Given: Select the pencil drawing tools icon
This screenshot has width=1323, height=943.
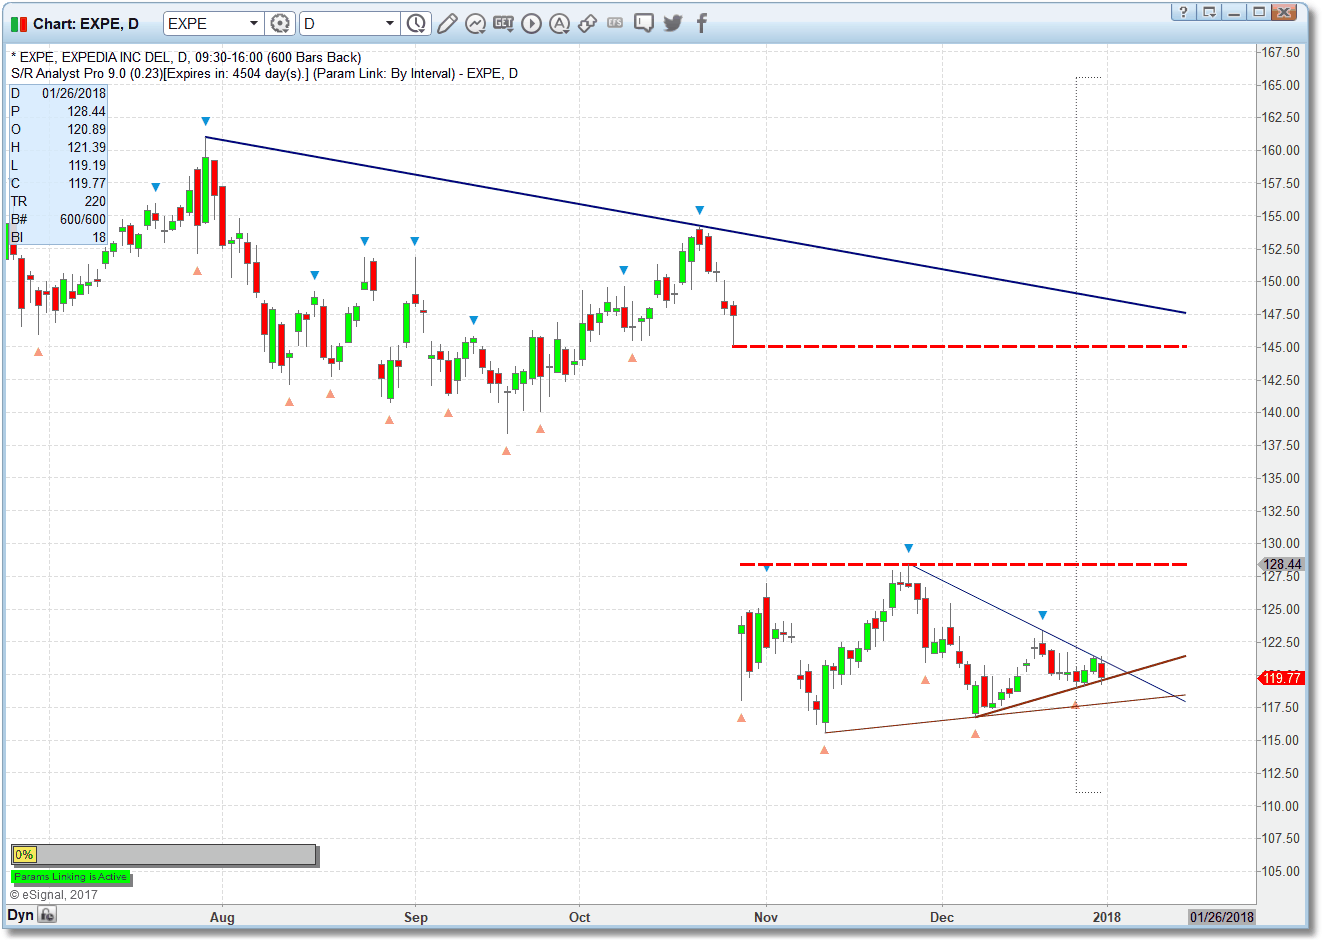Looking at the screenshot, I should [x=447, y=23].
